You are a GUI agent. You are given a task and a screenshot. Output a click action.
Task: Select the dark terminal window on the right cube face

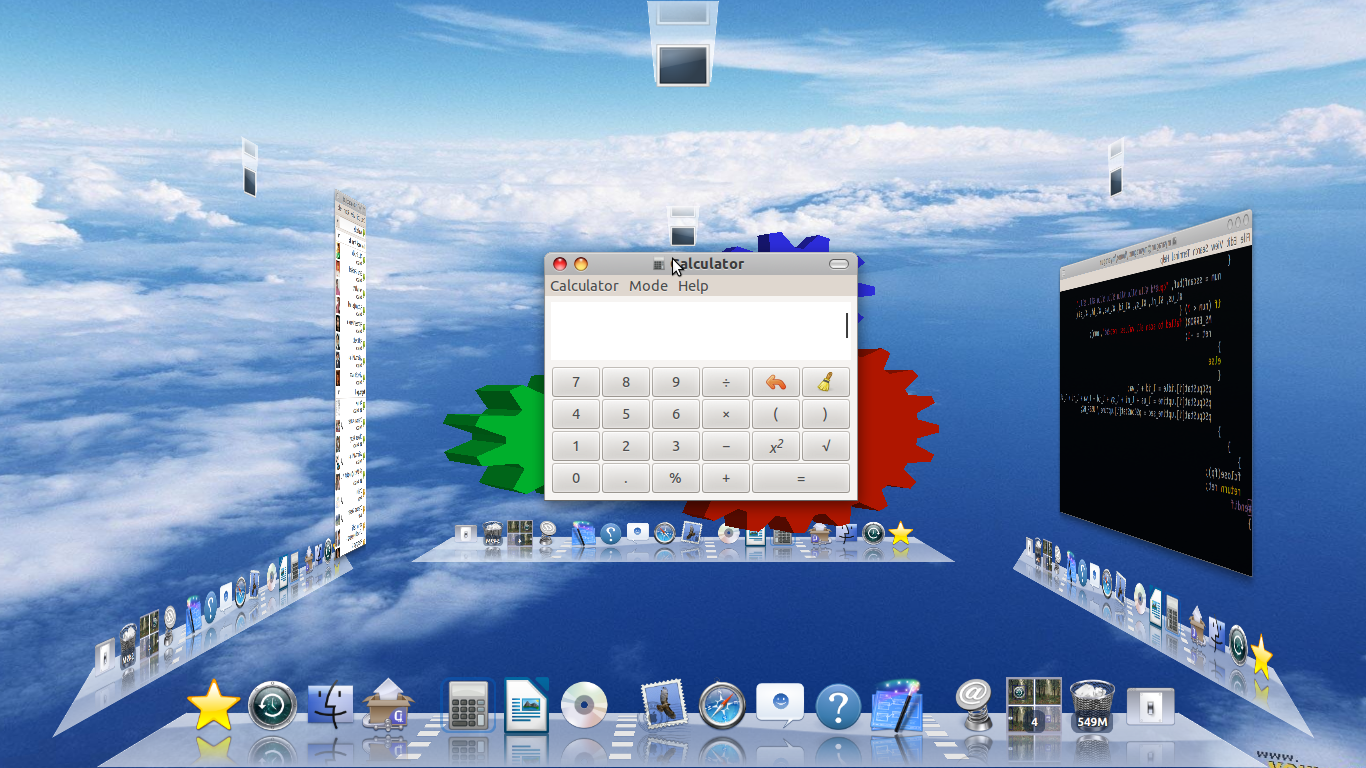point(1156,393)
